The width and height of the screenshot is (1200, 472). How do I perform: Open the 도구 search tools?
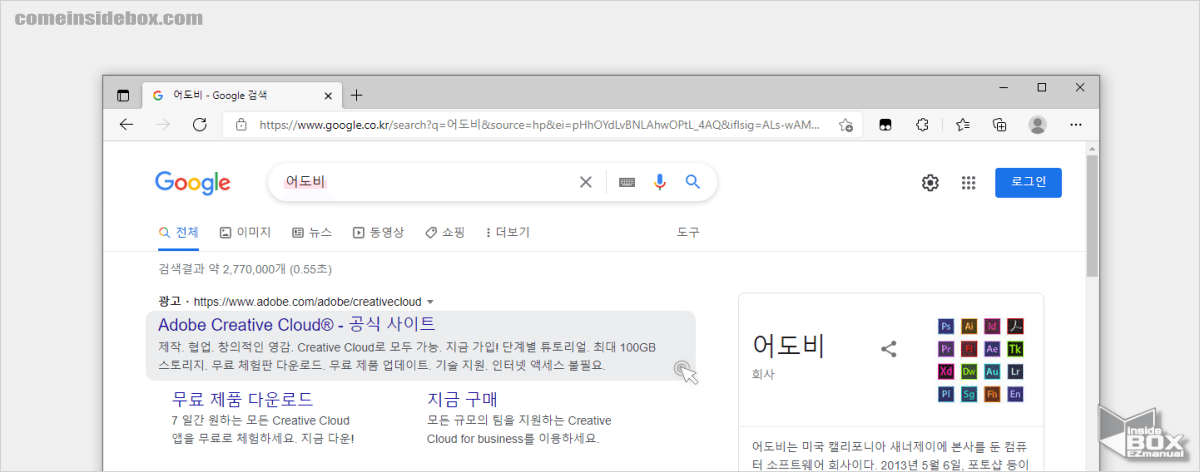[688, 232]
